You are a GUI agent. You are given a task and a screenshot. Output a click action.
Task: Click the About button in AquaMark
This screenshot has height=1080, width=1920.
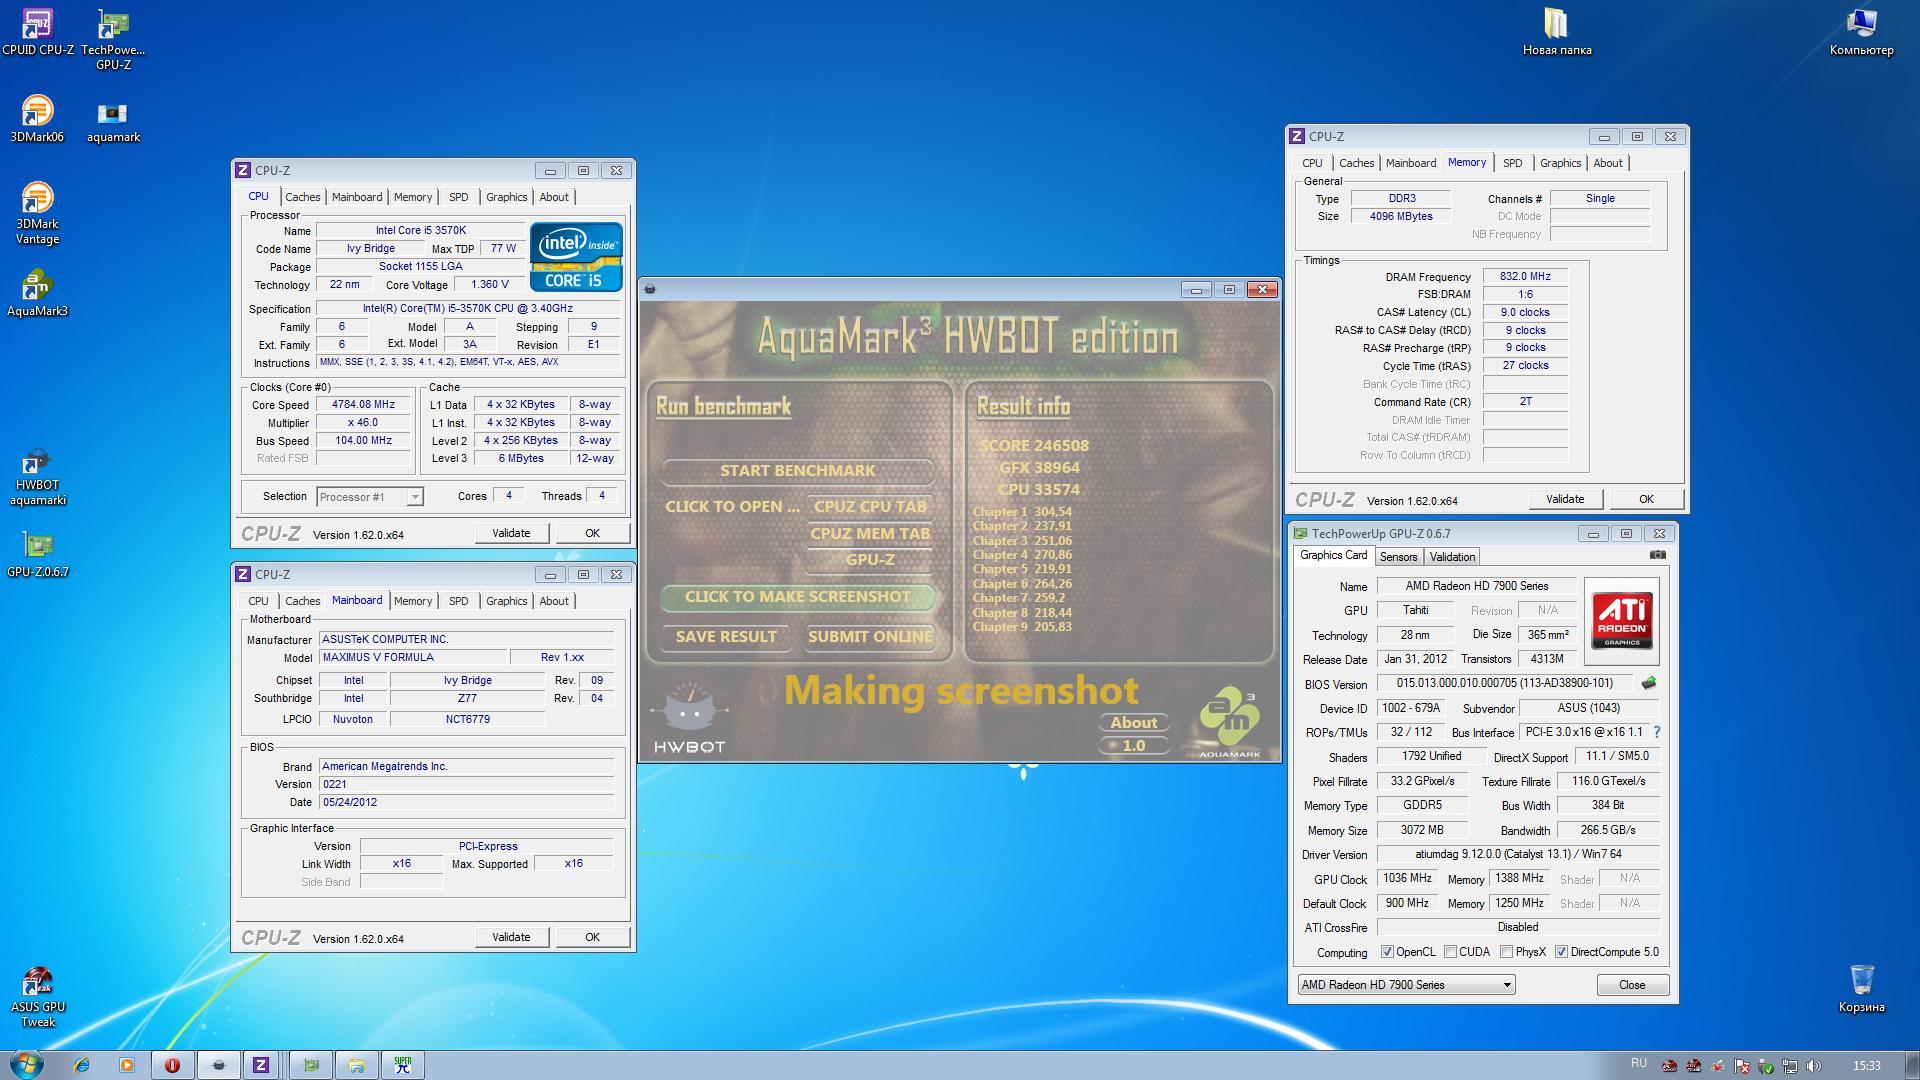[x=1134, y=722]
